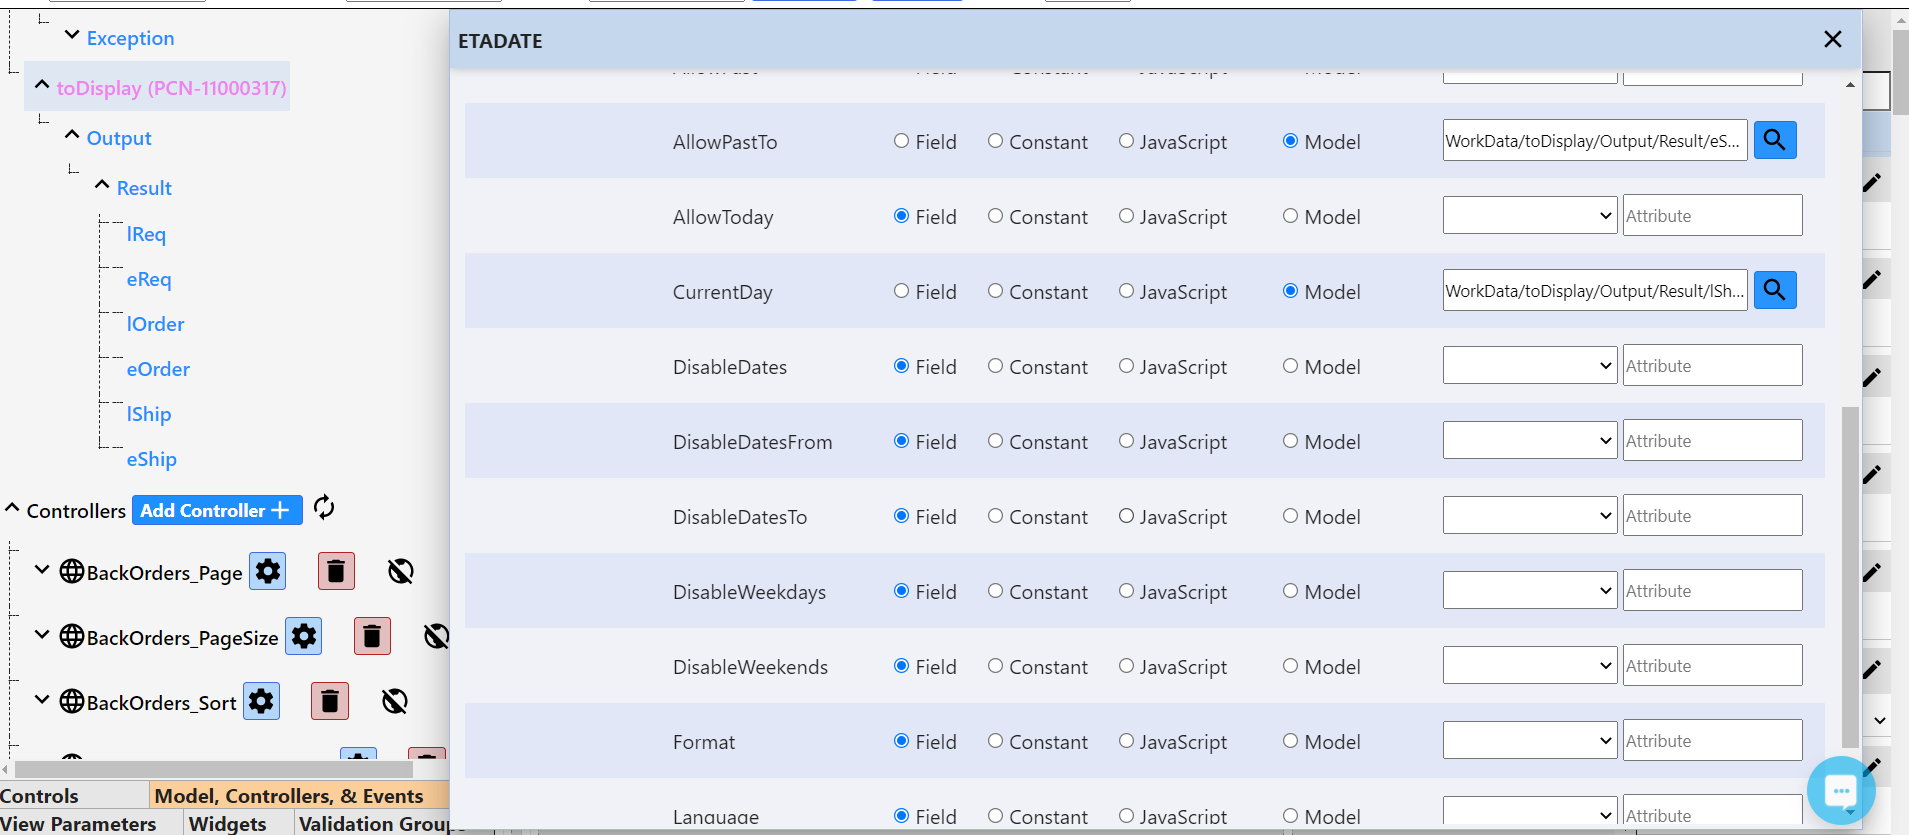Click pencil edit icon beside DisableWeekends row
Image resolution: width=1909 pixels, height=835 pixels.
(1872, 669)
